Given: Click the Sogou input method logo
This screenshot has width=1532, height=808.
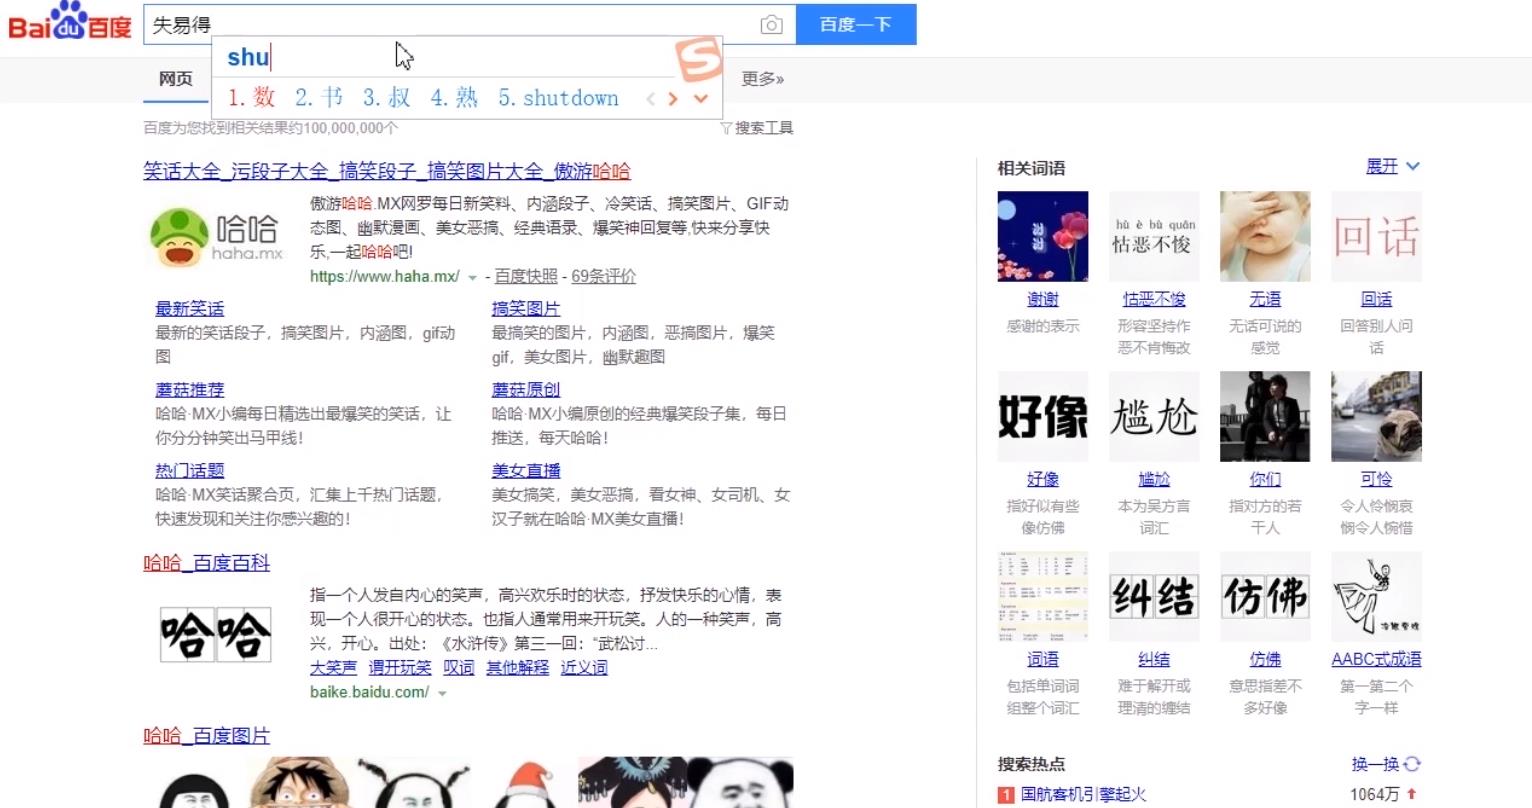Looking at the screenshot, I should [698, 58].
